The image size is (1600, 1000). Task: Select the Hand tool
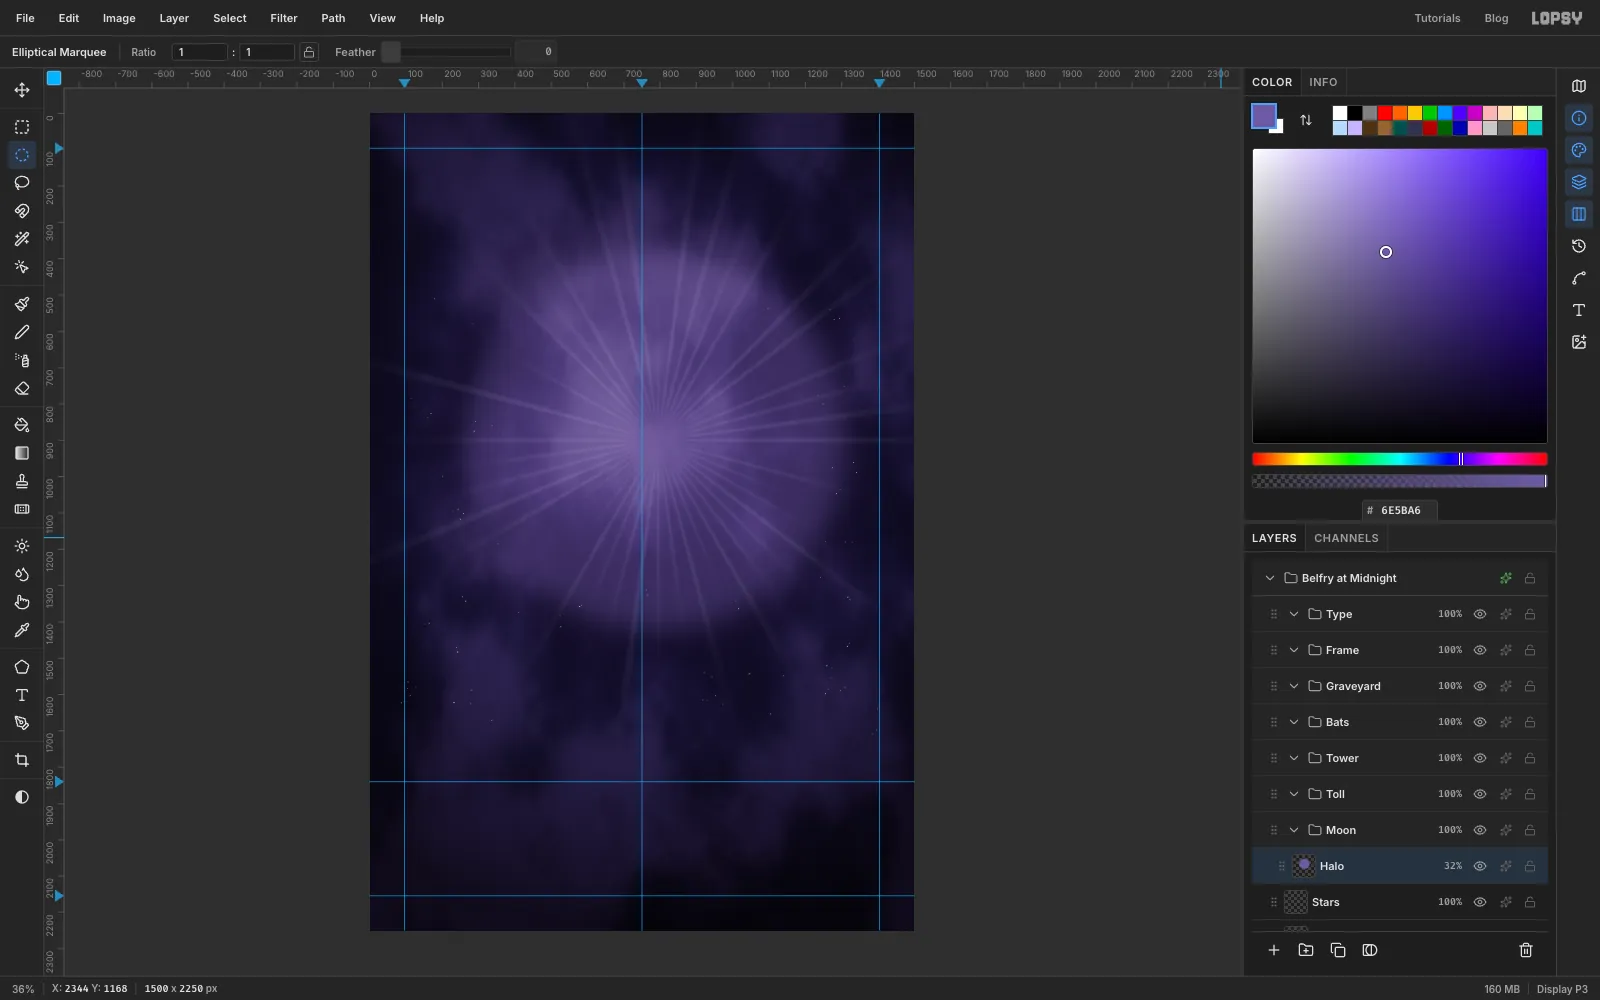[22, 602]
